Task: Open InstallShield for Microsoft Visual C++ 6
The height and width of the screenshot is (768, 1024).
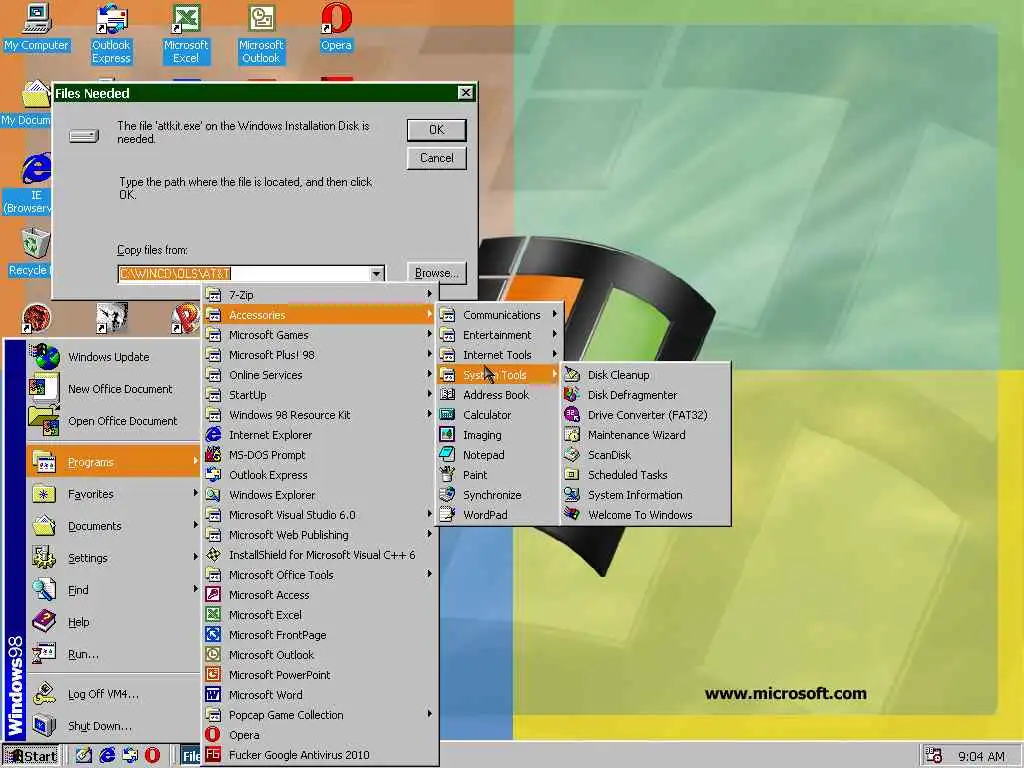Action: pos(319,554)
